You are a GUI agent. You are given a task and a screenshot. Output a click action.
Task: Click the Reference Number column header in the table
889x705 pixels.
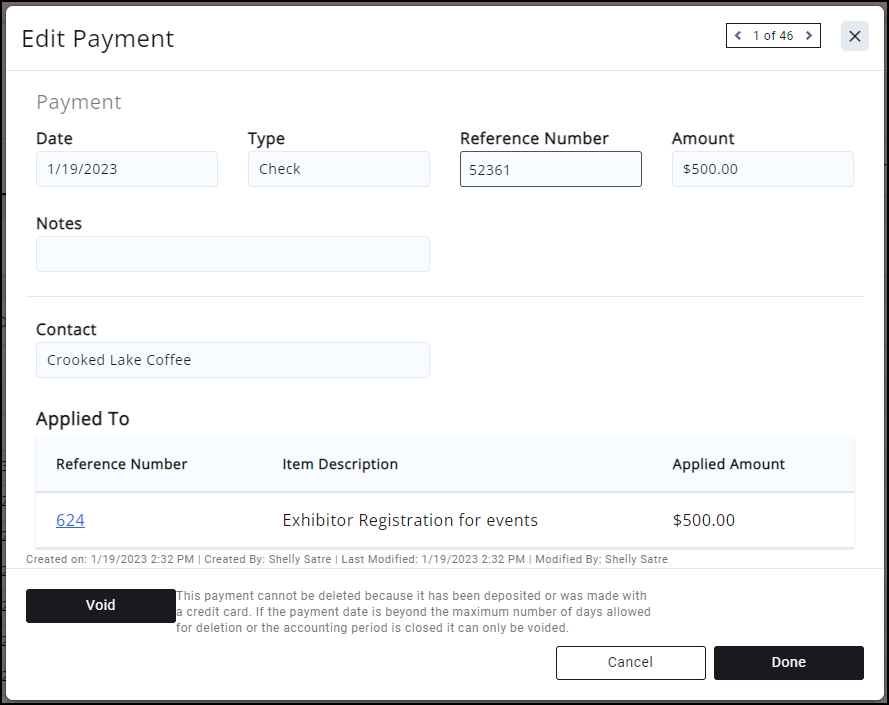coord(121,464)
